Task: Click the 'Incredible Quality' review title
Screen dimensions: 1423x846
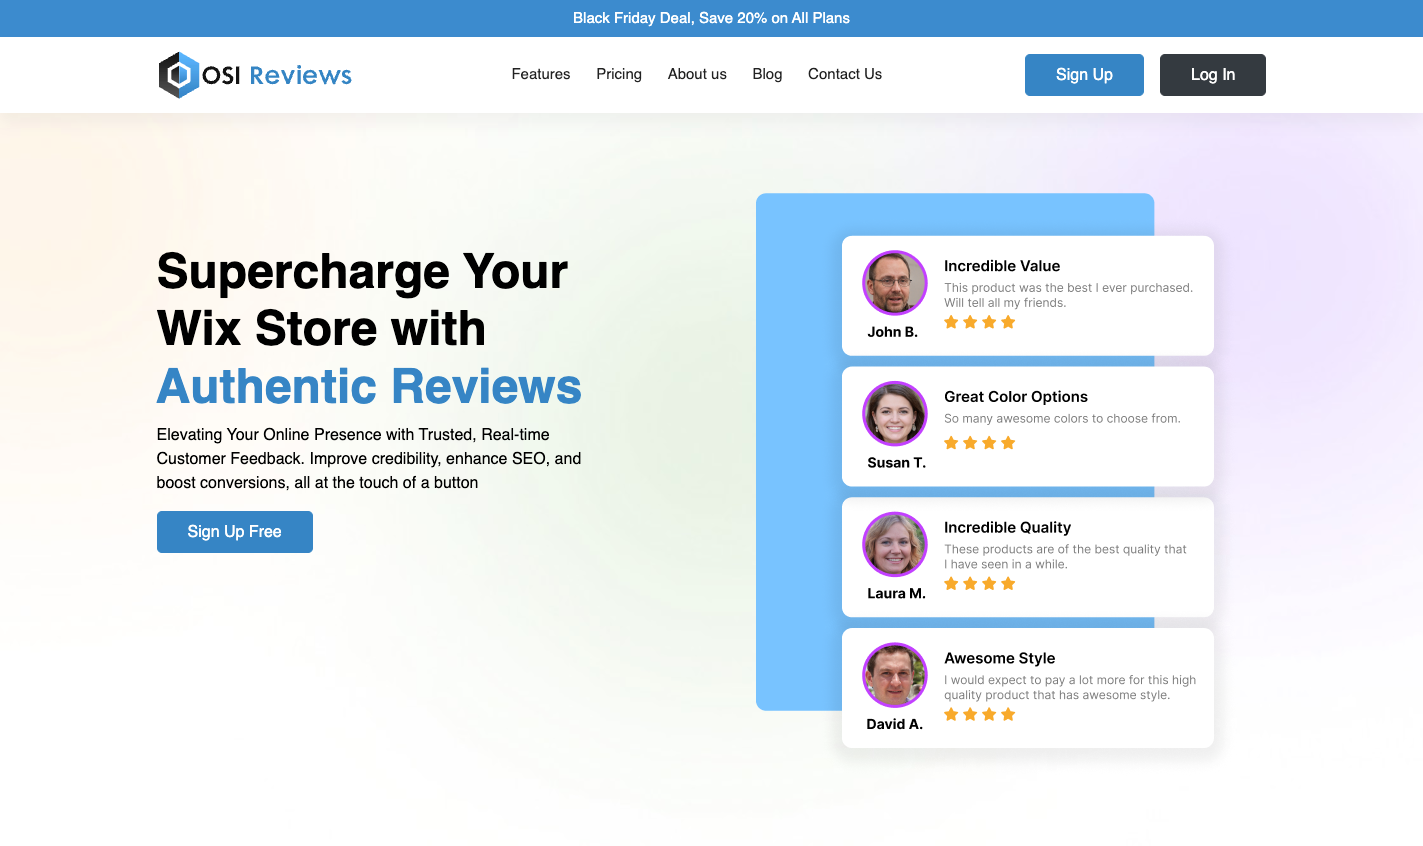Action: pyautogui.click(x=1008, y=528)
